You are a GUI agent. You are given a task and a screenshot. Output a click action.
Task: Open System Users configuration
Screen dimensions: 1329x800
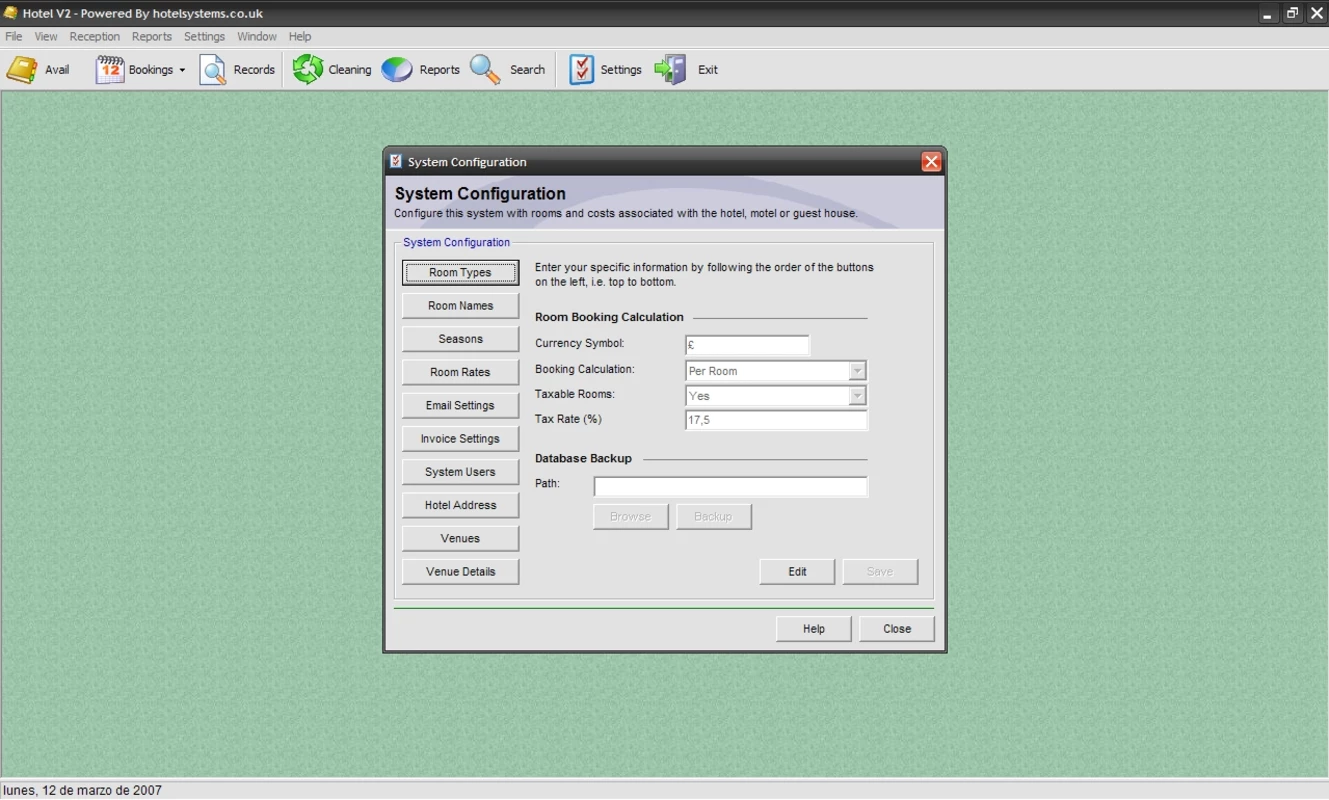(460, 472)
